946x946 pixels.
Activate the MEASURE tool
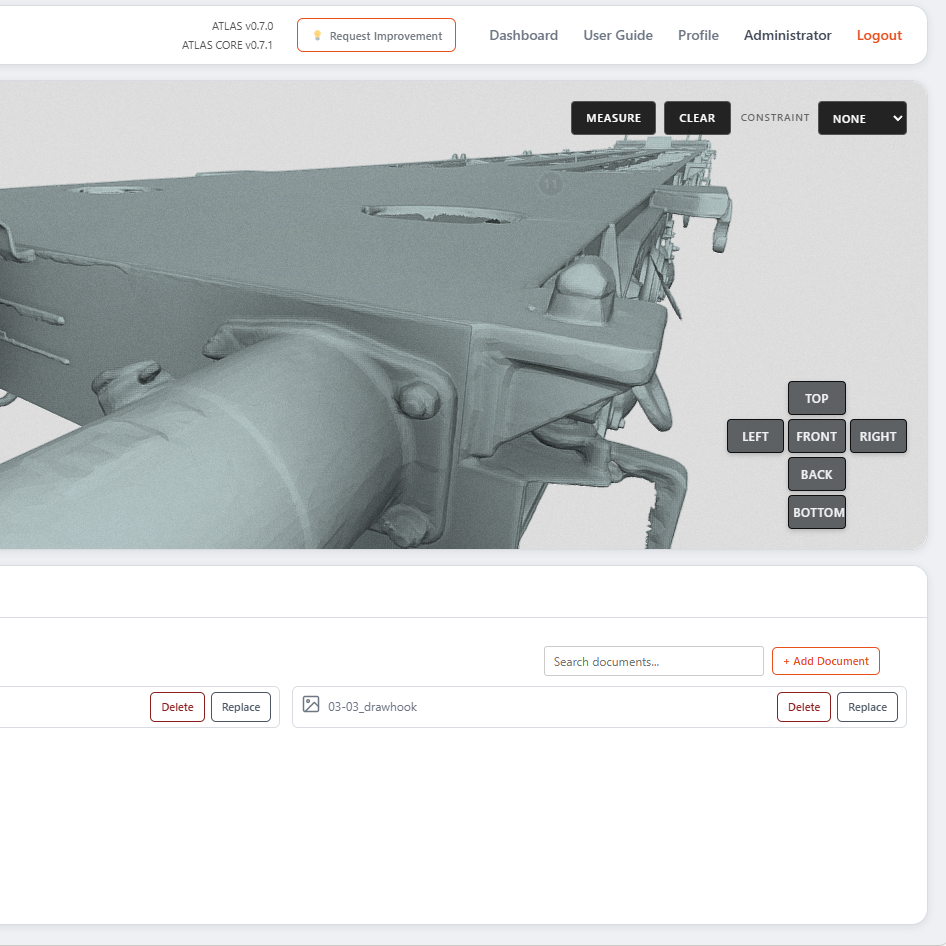pos(614,118)
